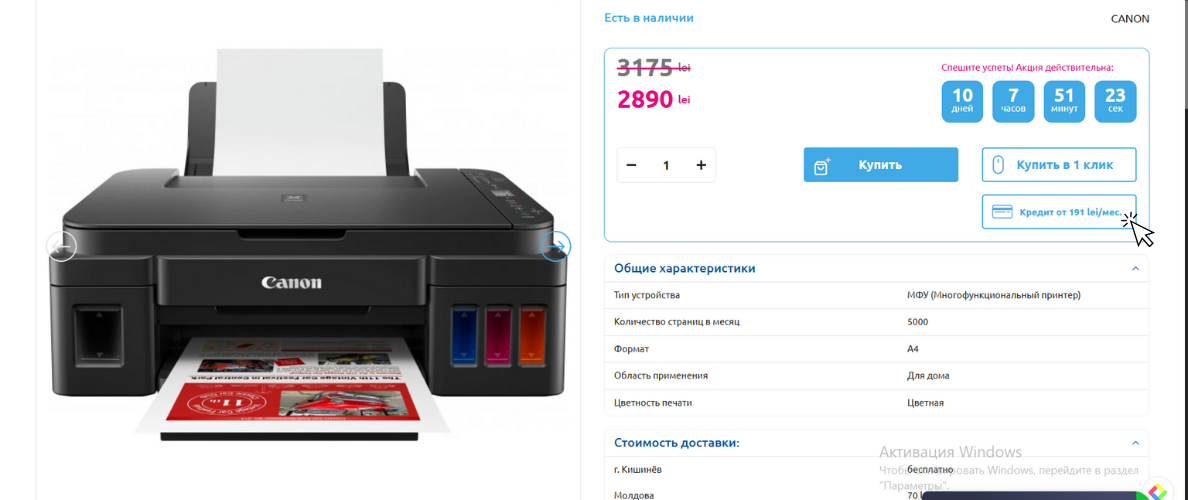Increase quantity with the plus button
Viewport: 1188px width, 500px height.
(701, 165)
